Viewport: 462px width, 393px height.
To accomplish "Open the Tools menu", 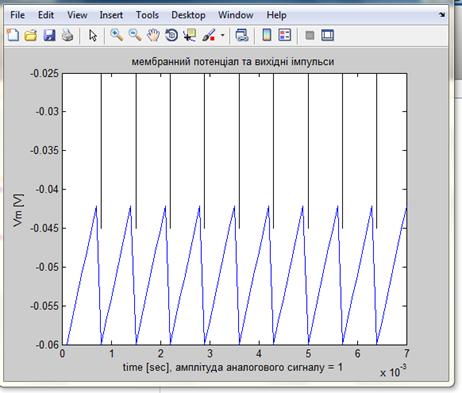I will tap(147, 15).
